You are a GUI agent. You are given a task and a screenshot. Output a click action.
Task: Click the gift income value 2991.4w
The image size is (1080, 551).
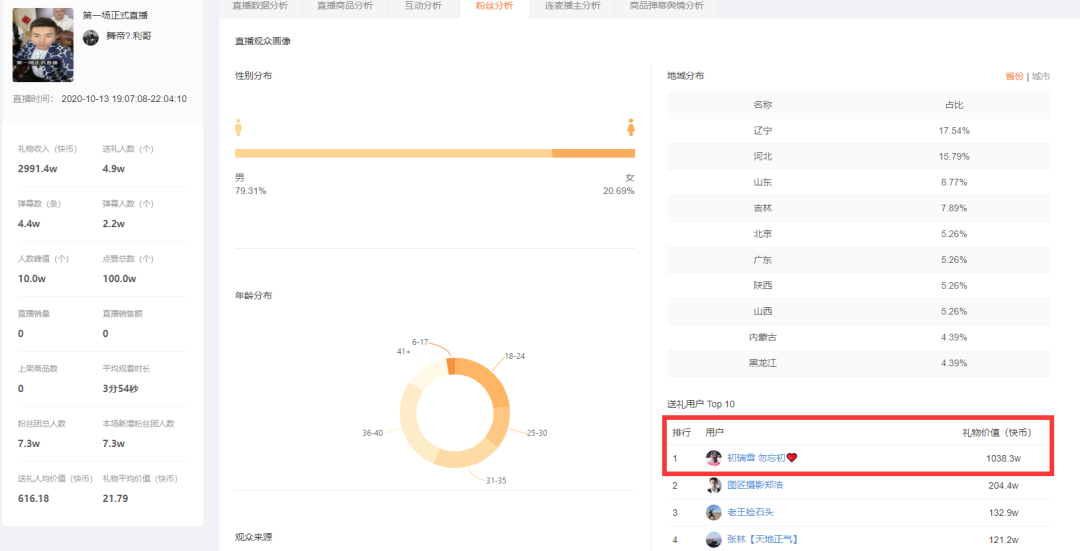click(38, 169)
